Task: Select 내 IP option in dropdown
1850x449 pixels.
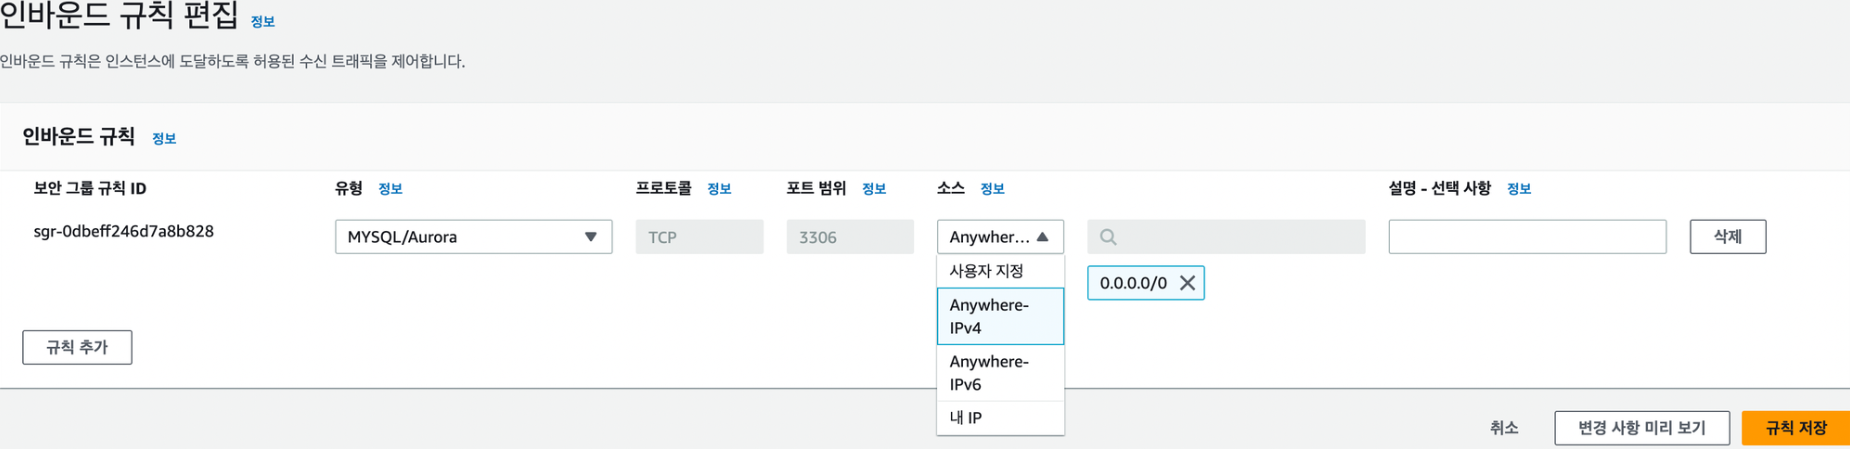Action: coord(1000,418)
